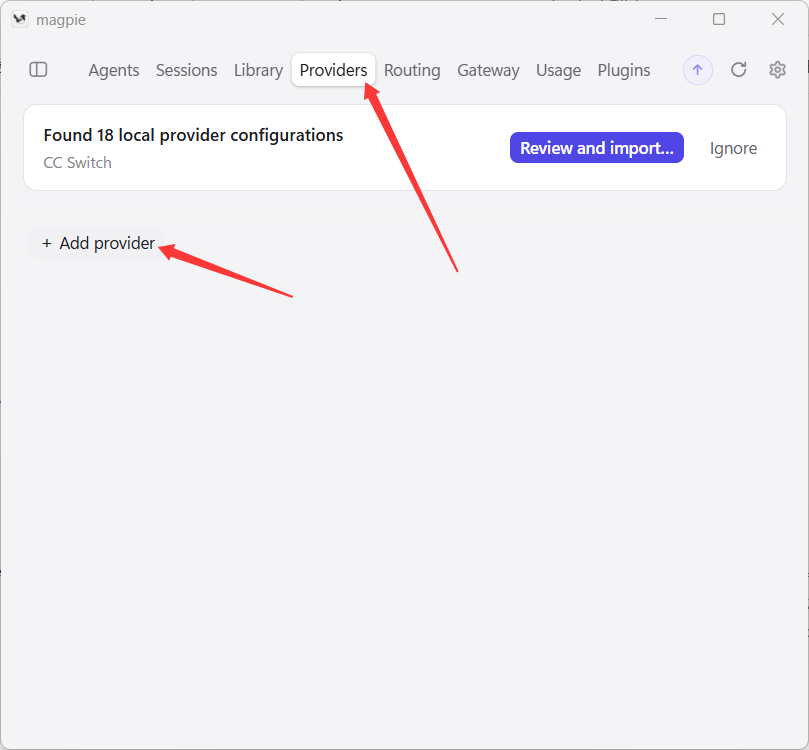The height and width of the screenshot is (750, 809).
Task: Open the Plugins tab
Action: [x=624, y=70]
